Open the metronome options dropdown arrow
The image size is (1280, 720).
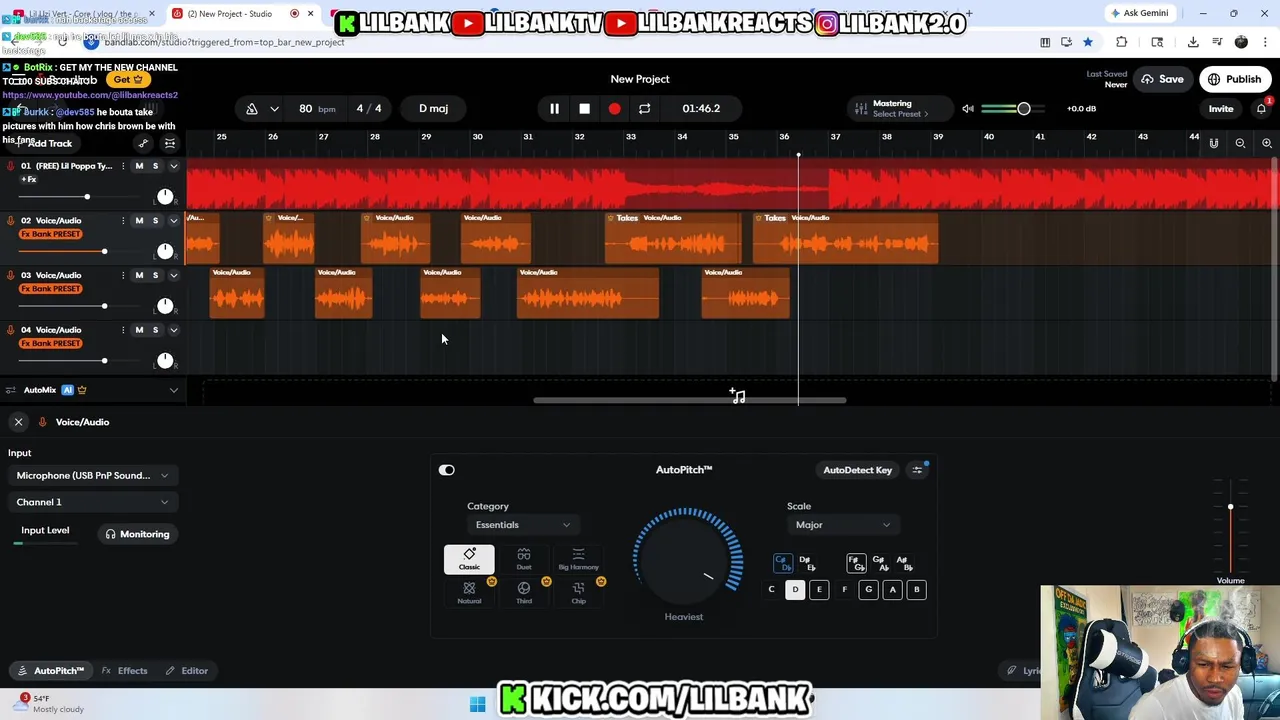click(x=274, y=108)
